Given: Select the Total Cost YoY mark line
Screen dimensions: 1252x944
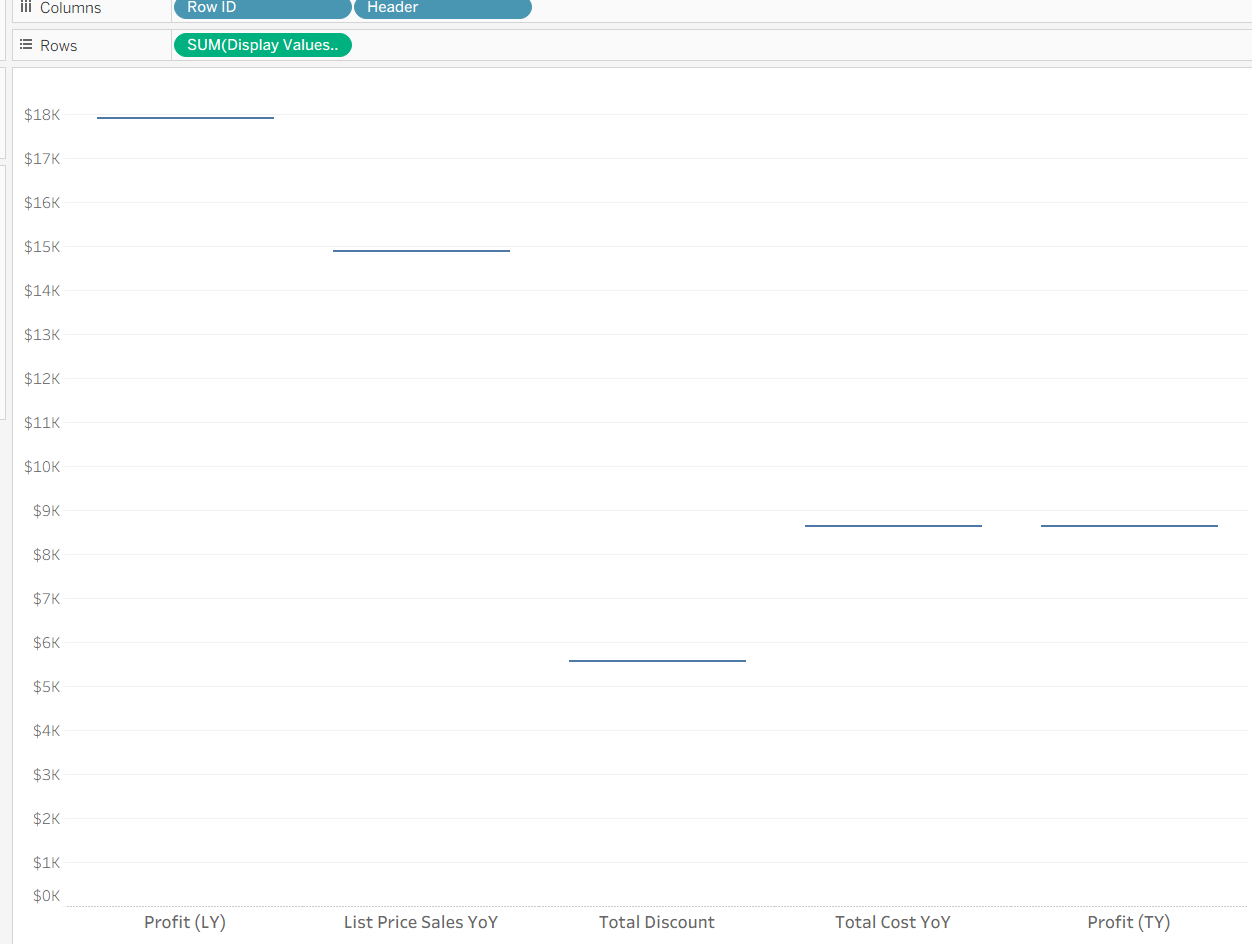Looking at the screenshot, I should click(x=893, y=526).
